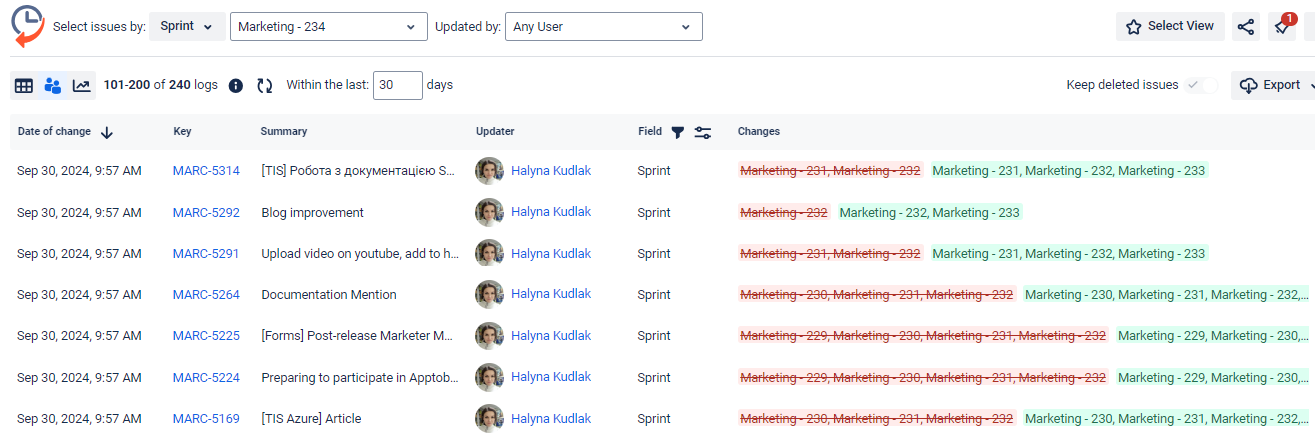Screen dimensions: 1315x439
Task: Toggle Keep deleted issues switch
Action: point(1200,85)
